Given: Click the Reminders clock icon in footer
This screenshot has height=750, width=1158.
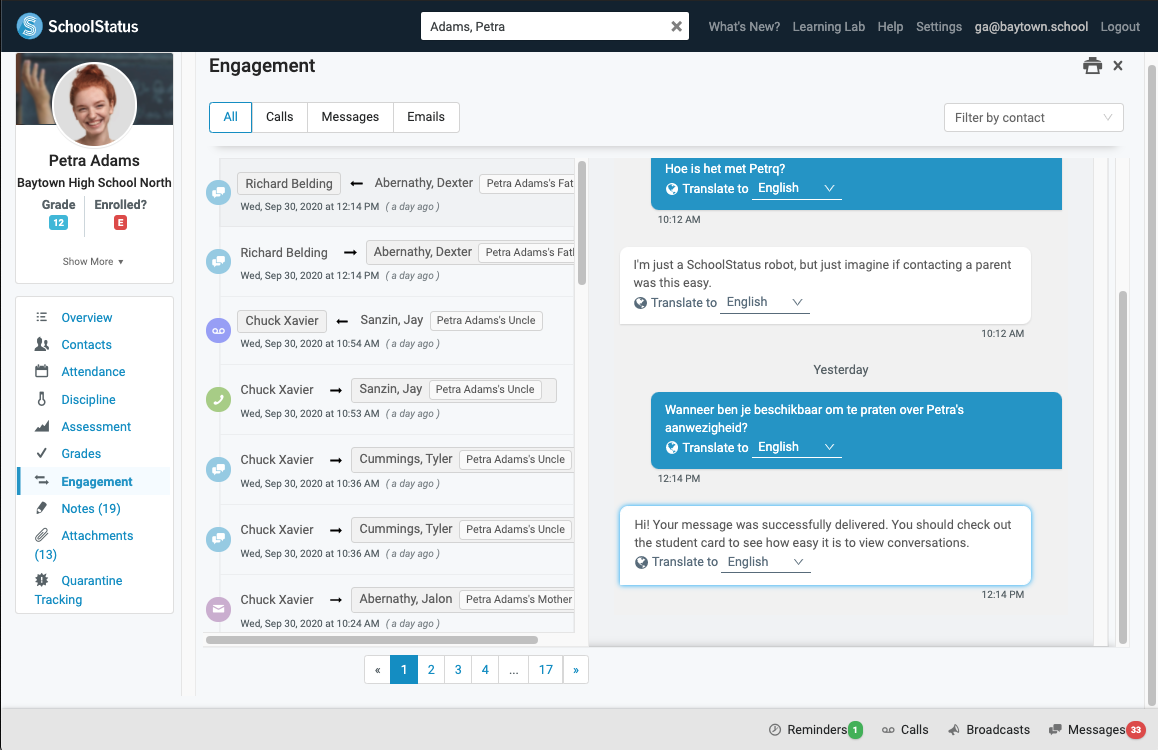Looking at the screenshot, I should click(x=775, y=729).
